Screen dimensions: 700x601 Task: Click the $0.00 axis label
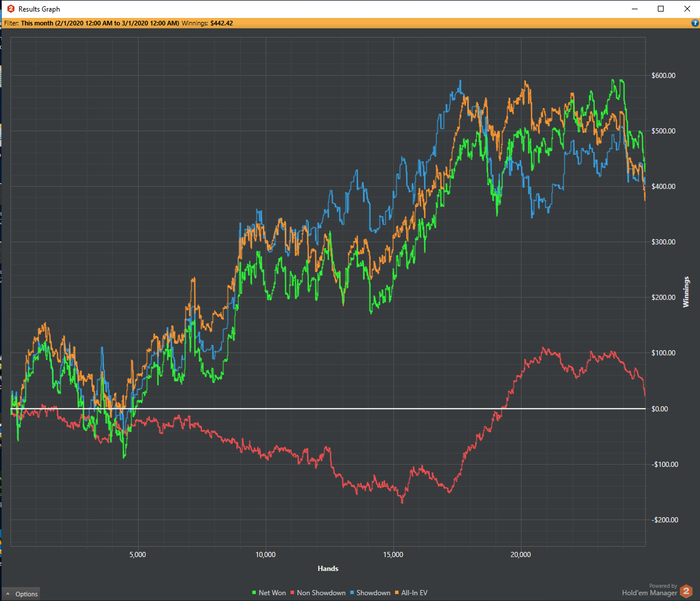660,409
